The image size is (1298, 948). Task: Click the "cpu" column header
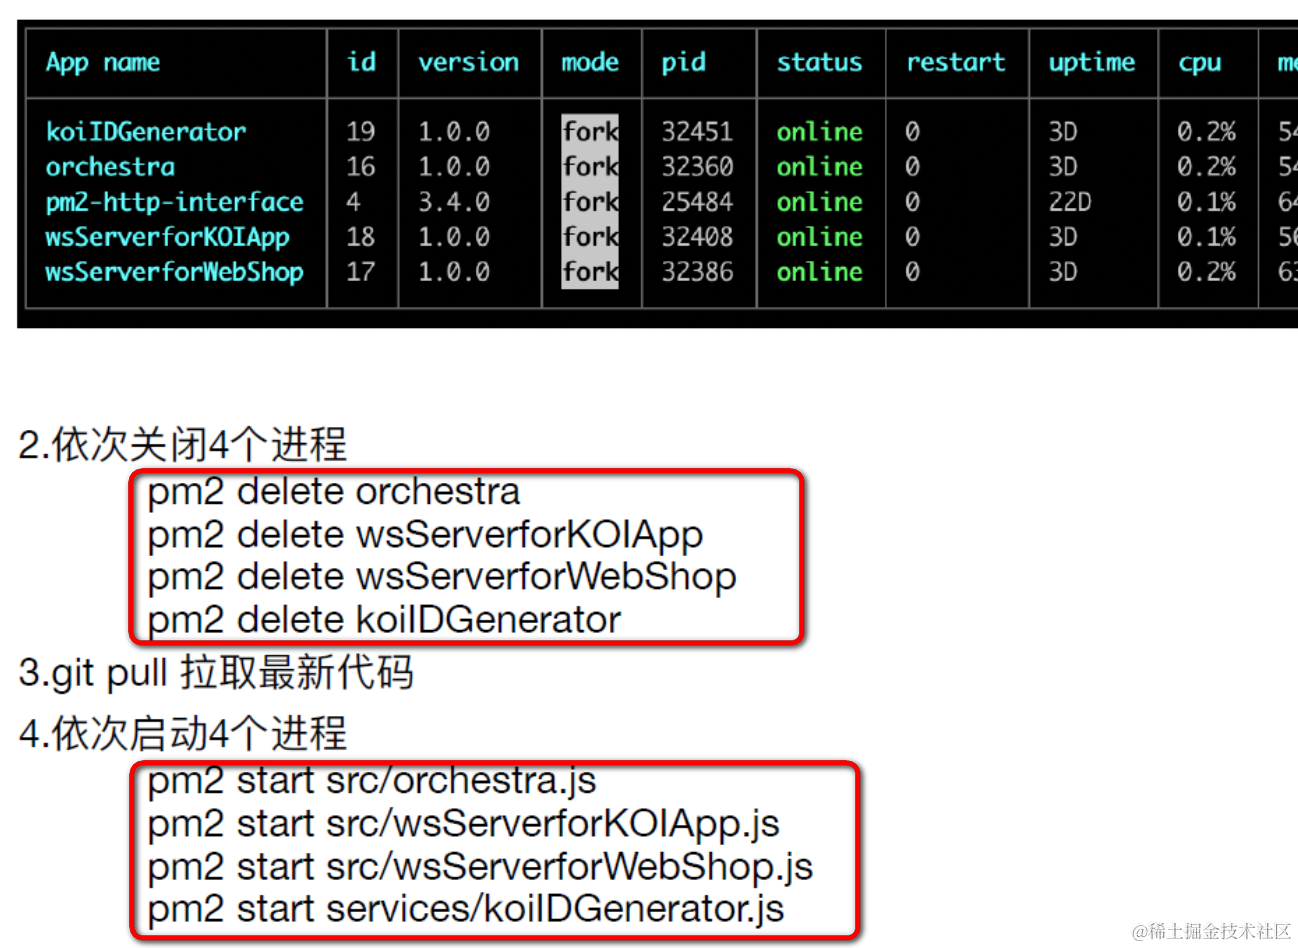point(1199,64)
